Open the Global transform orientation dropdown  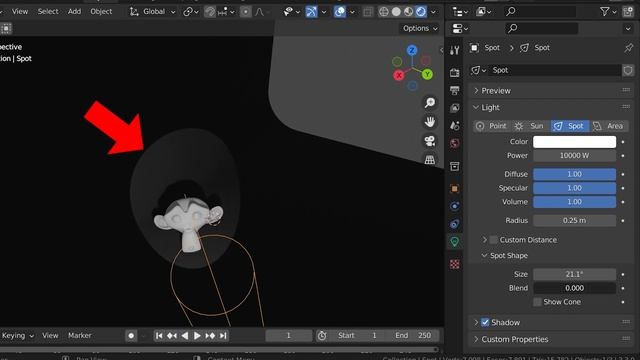(153, 12)
